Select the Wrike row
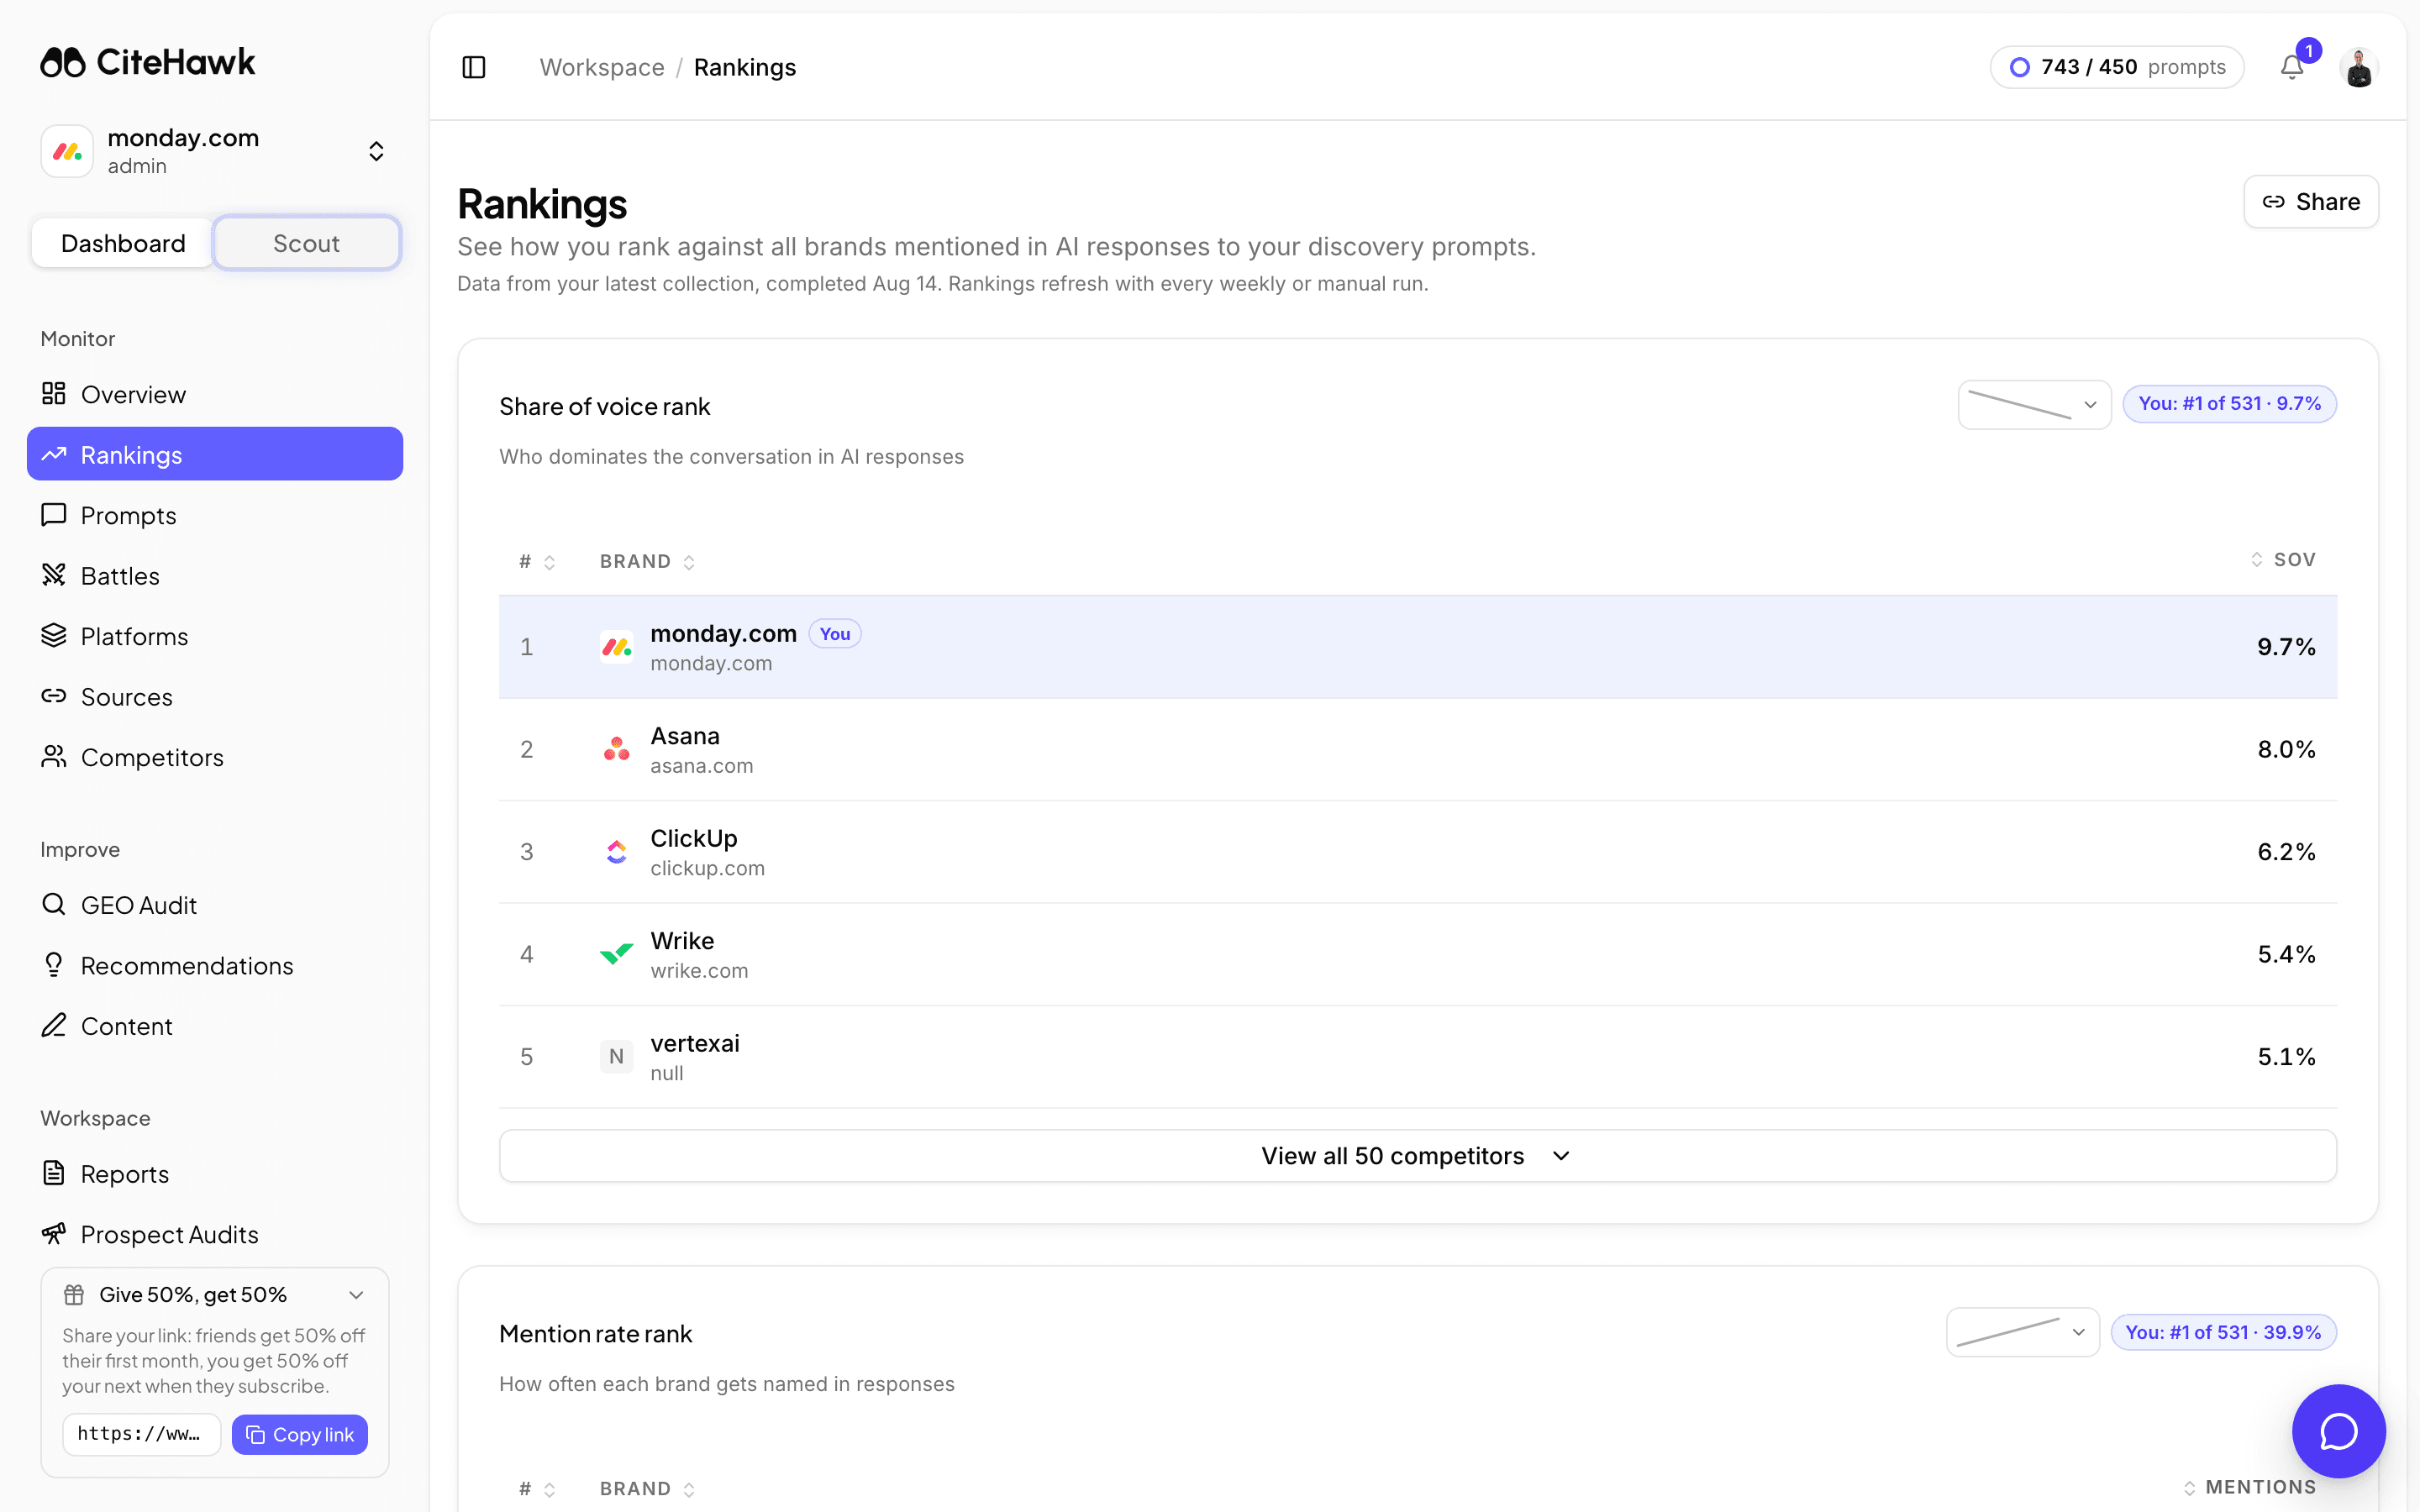Screen dimensions: 2420x1512 click(1418, 954)
